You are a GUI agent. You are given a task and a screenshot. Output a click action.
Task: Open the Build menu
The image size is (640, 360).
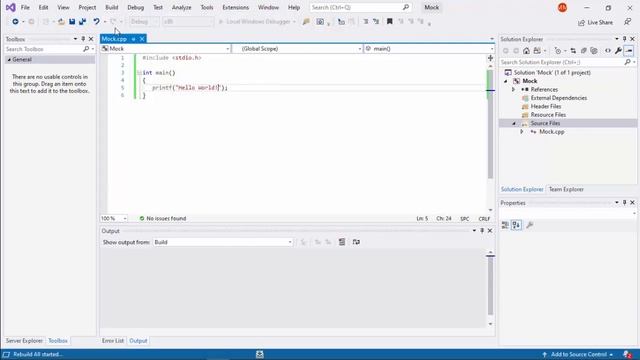pyautogui.click(x=111, y=7)
